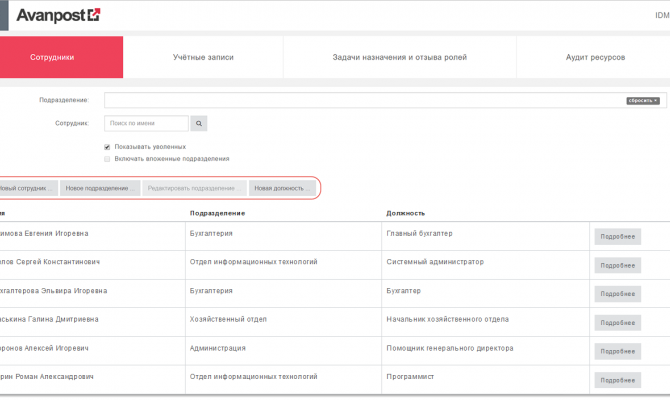Enable "Включать вложенные подразделения" checkbox
Viewport: 670px width, 400px height.
107,158
